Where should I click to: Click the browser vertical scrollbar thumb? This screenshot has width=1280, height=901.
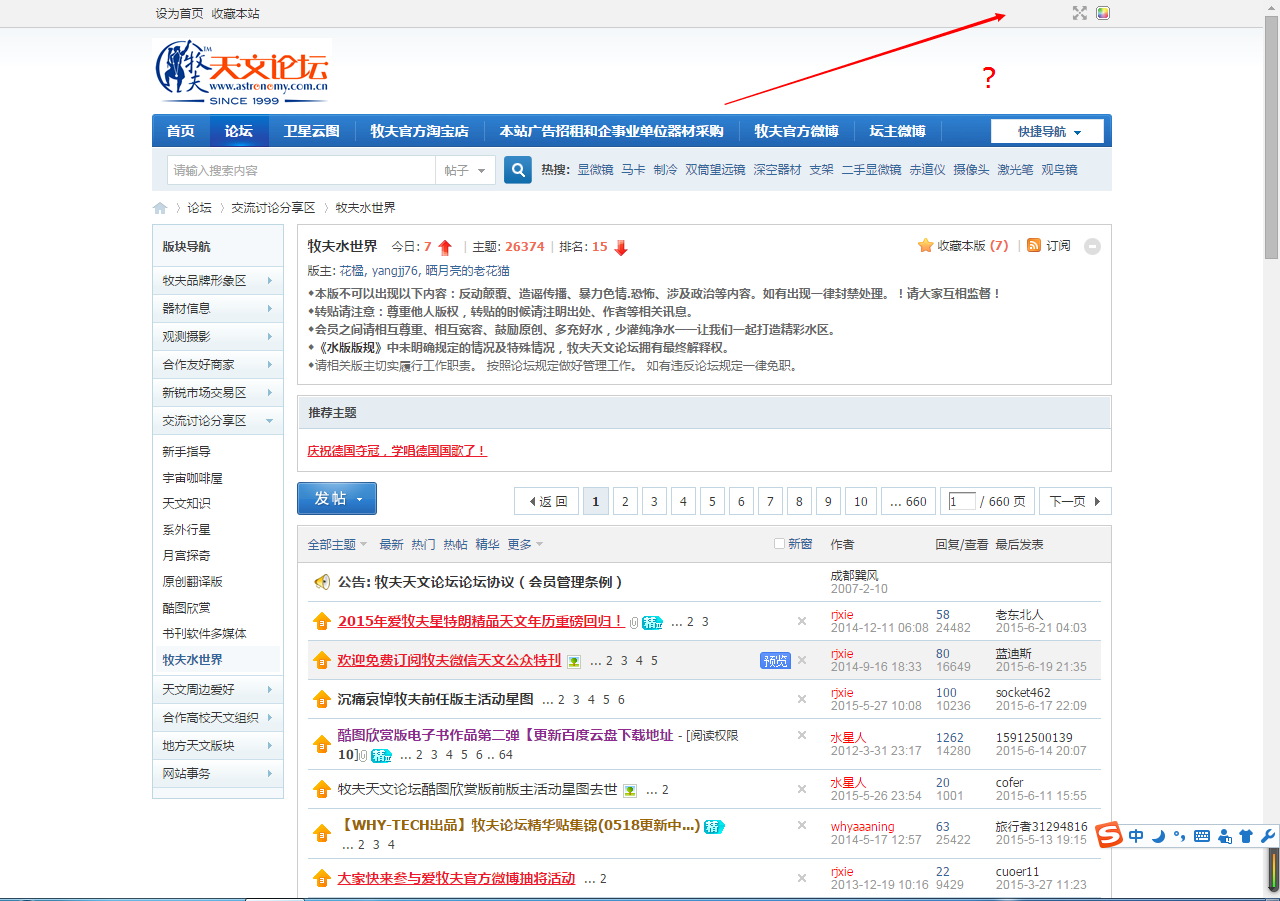(x=1272, y=137)
